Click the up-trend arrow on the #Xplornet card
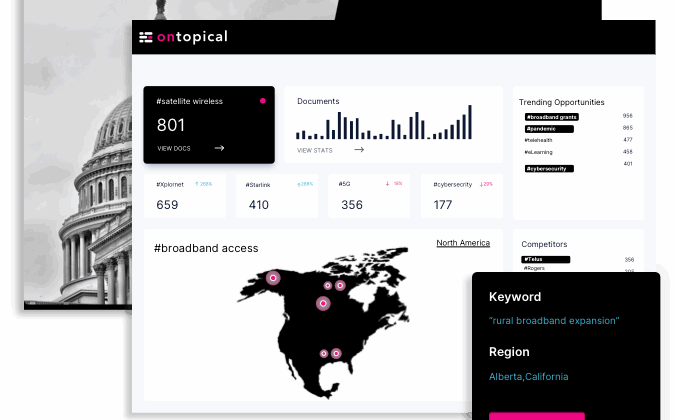675x420 pixels. [197, 184]
